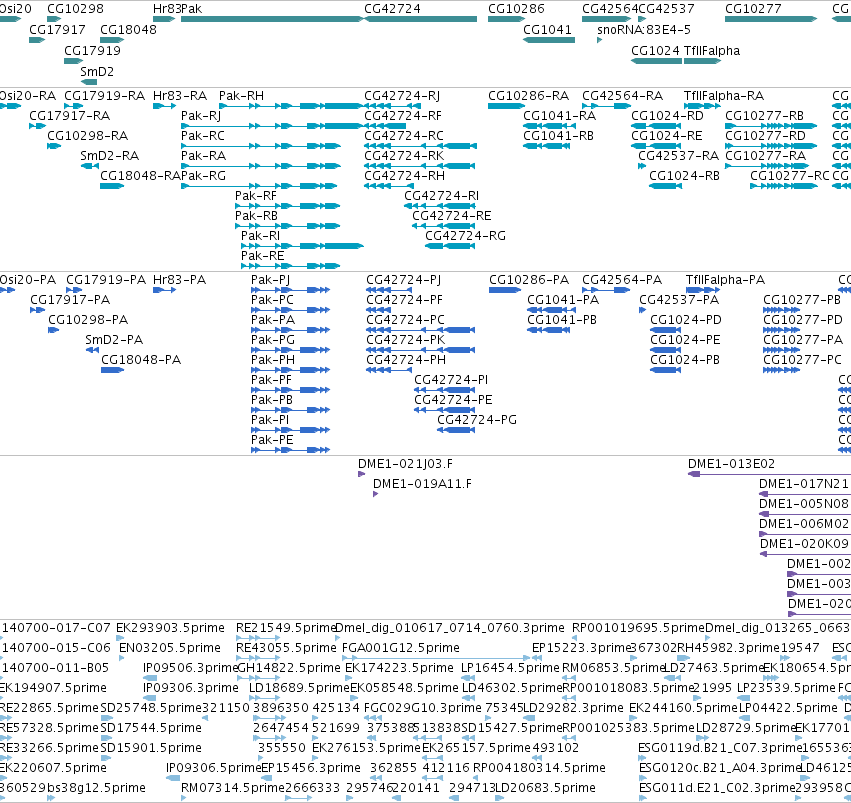Viewport: 851px width, 803px height.
Task: Click the DME1-021J03.F clone label
Action: (x=405, y=464)
